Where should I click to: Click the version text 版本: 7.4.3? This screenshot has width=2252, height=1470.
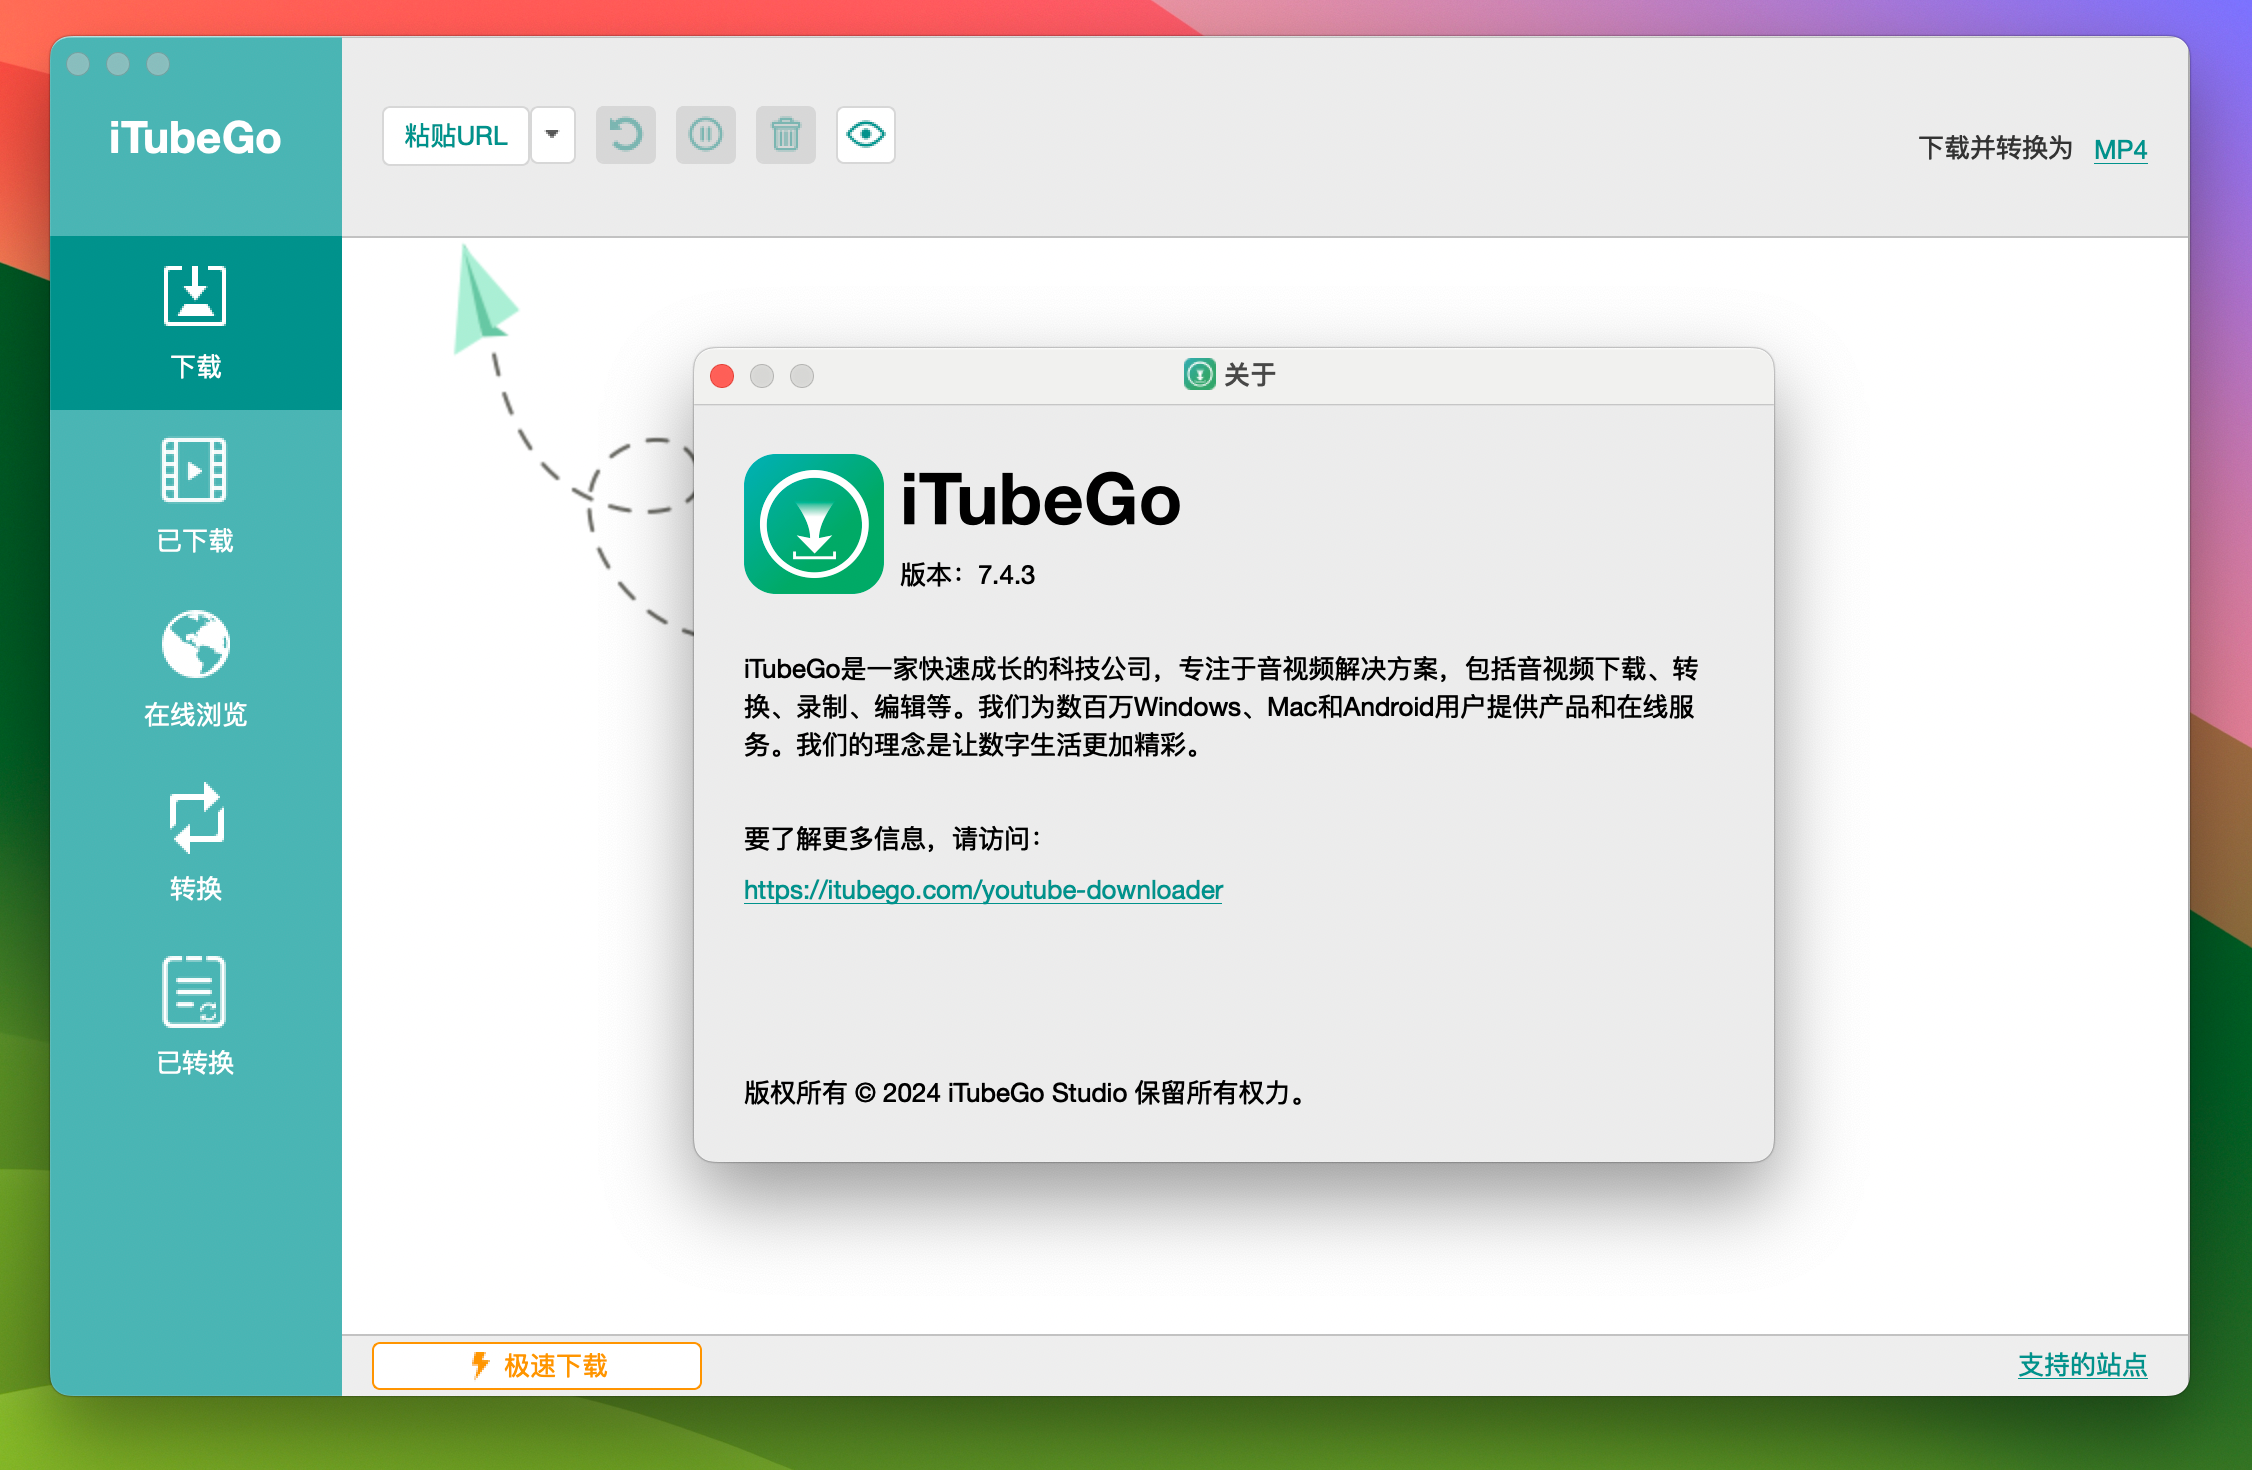tap(967, 575)
